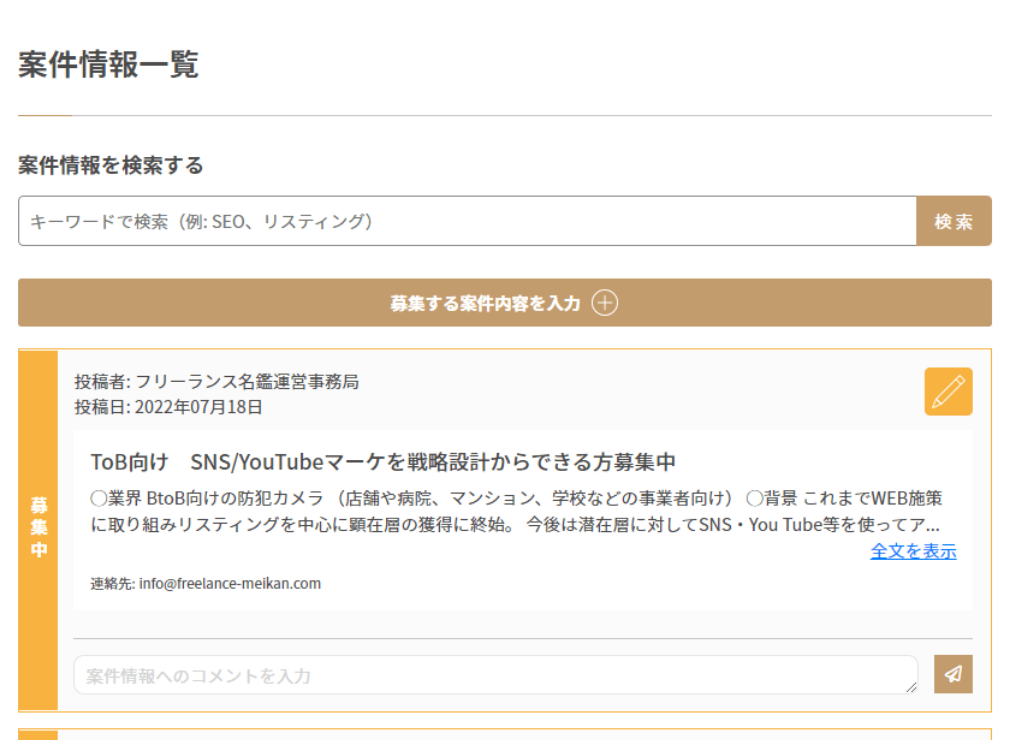Send comment with the paper plane icon
This screenshot has width=1016, height=740.
tap(953, 674)
